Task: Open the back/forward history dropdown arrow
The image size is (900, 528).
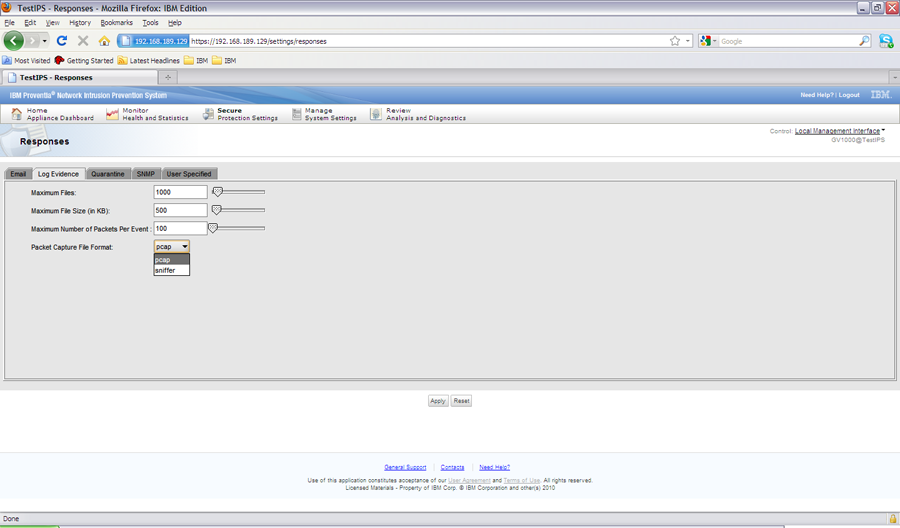Action: point(45,41)
